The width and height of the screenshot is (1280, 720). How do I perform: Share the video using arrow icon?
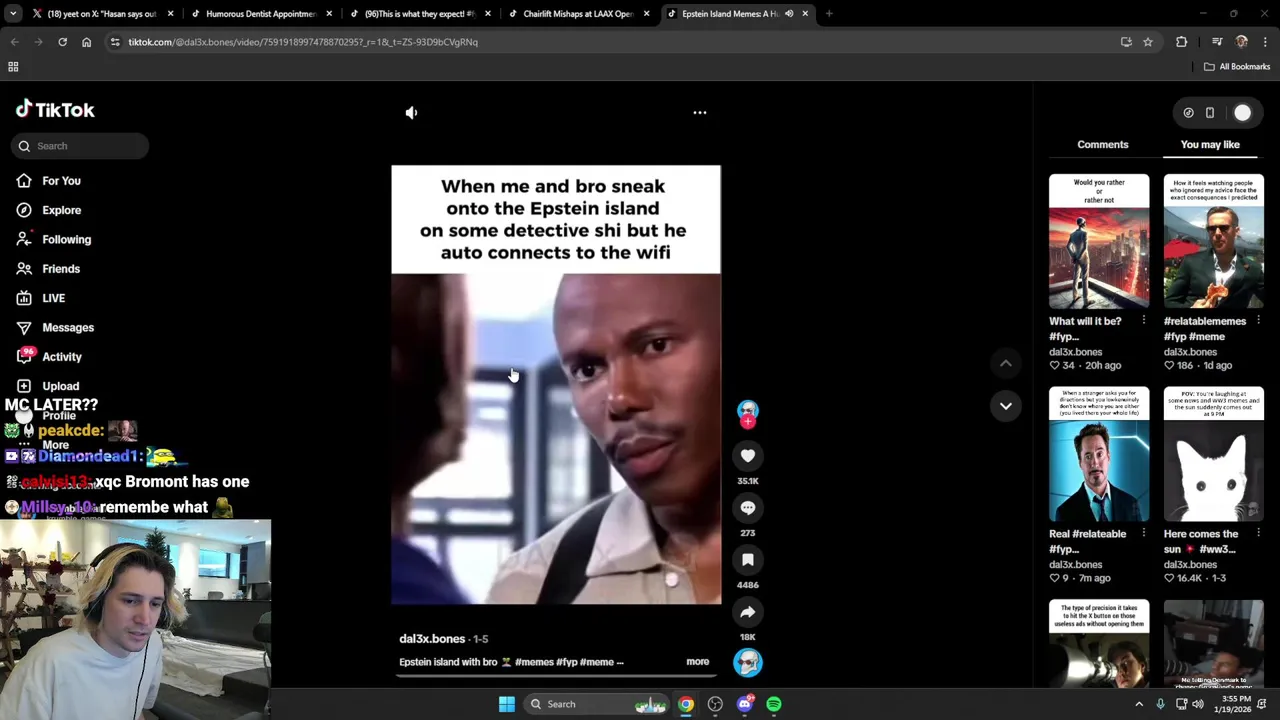coord(748,612)
